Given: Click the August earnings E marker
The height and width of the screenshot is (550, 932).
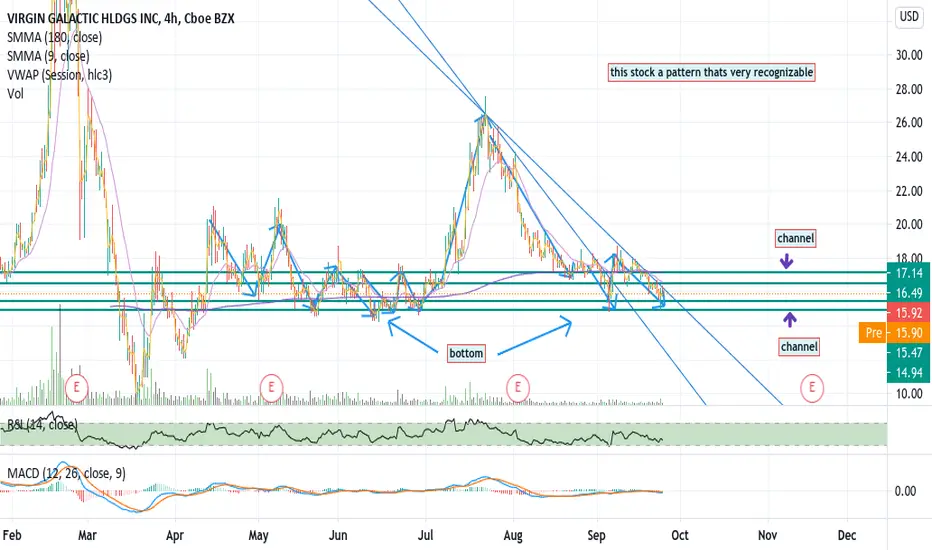Looking at the screenshot, I should 518,388.
